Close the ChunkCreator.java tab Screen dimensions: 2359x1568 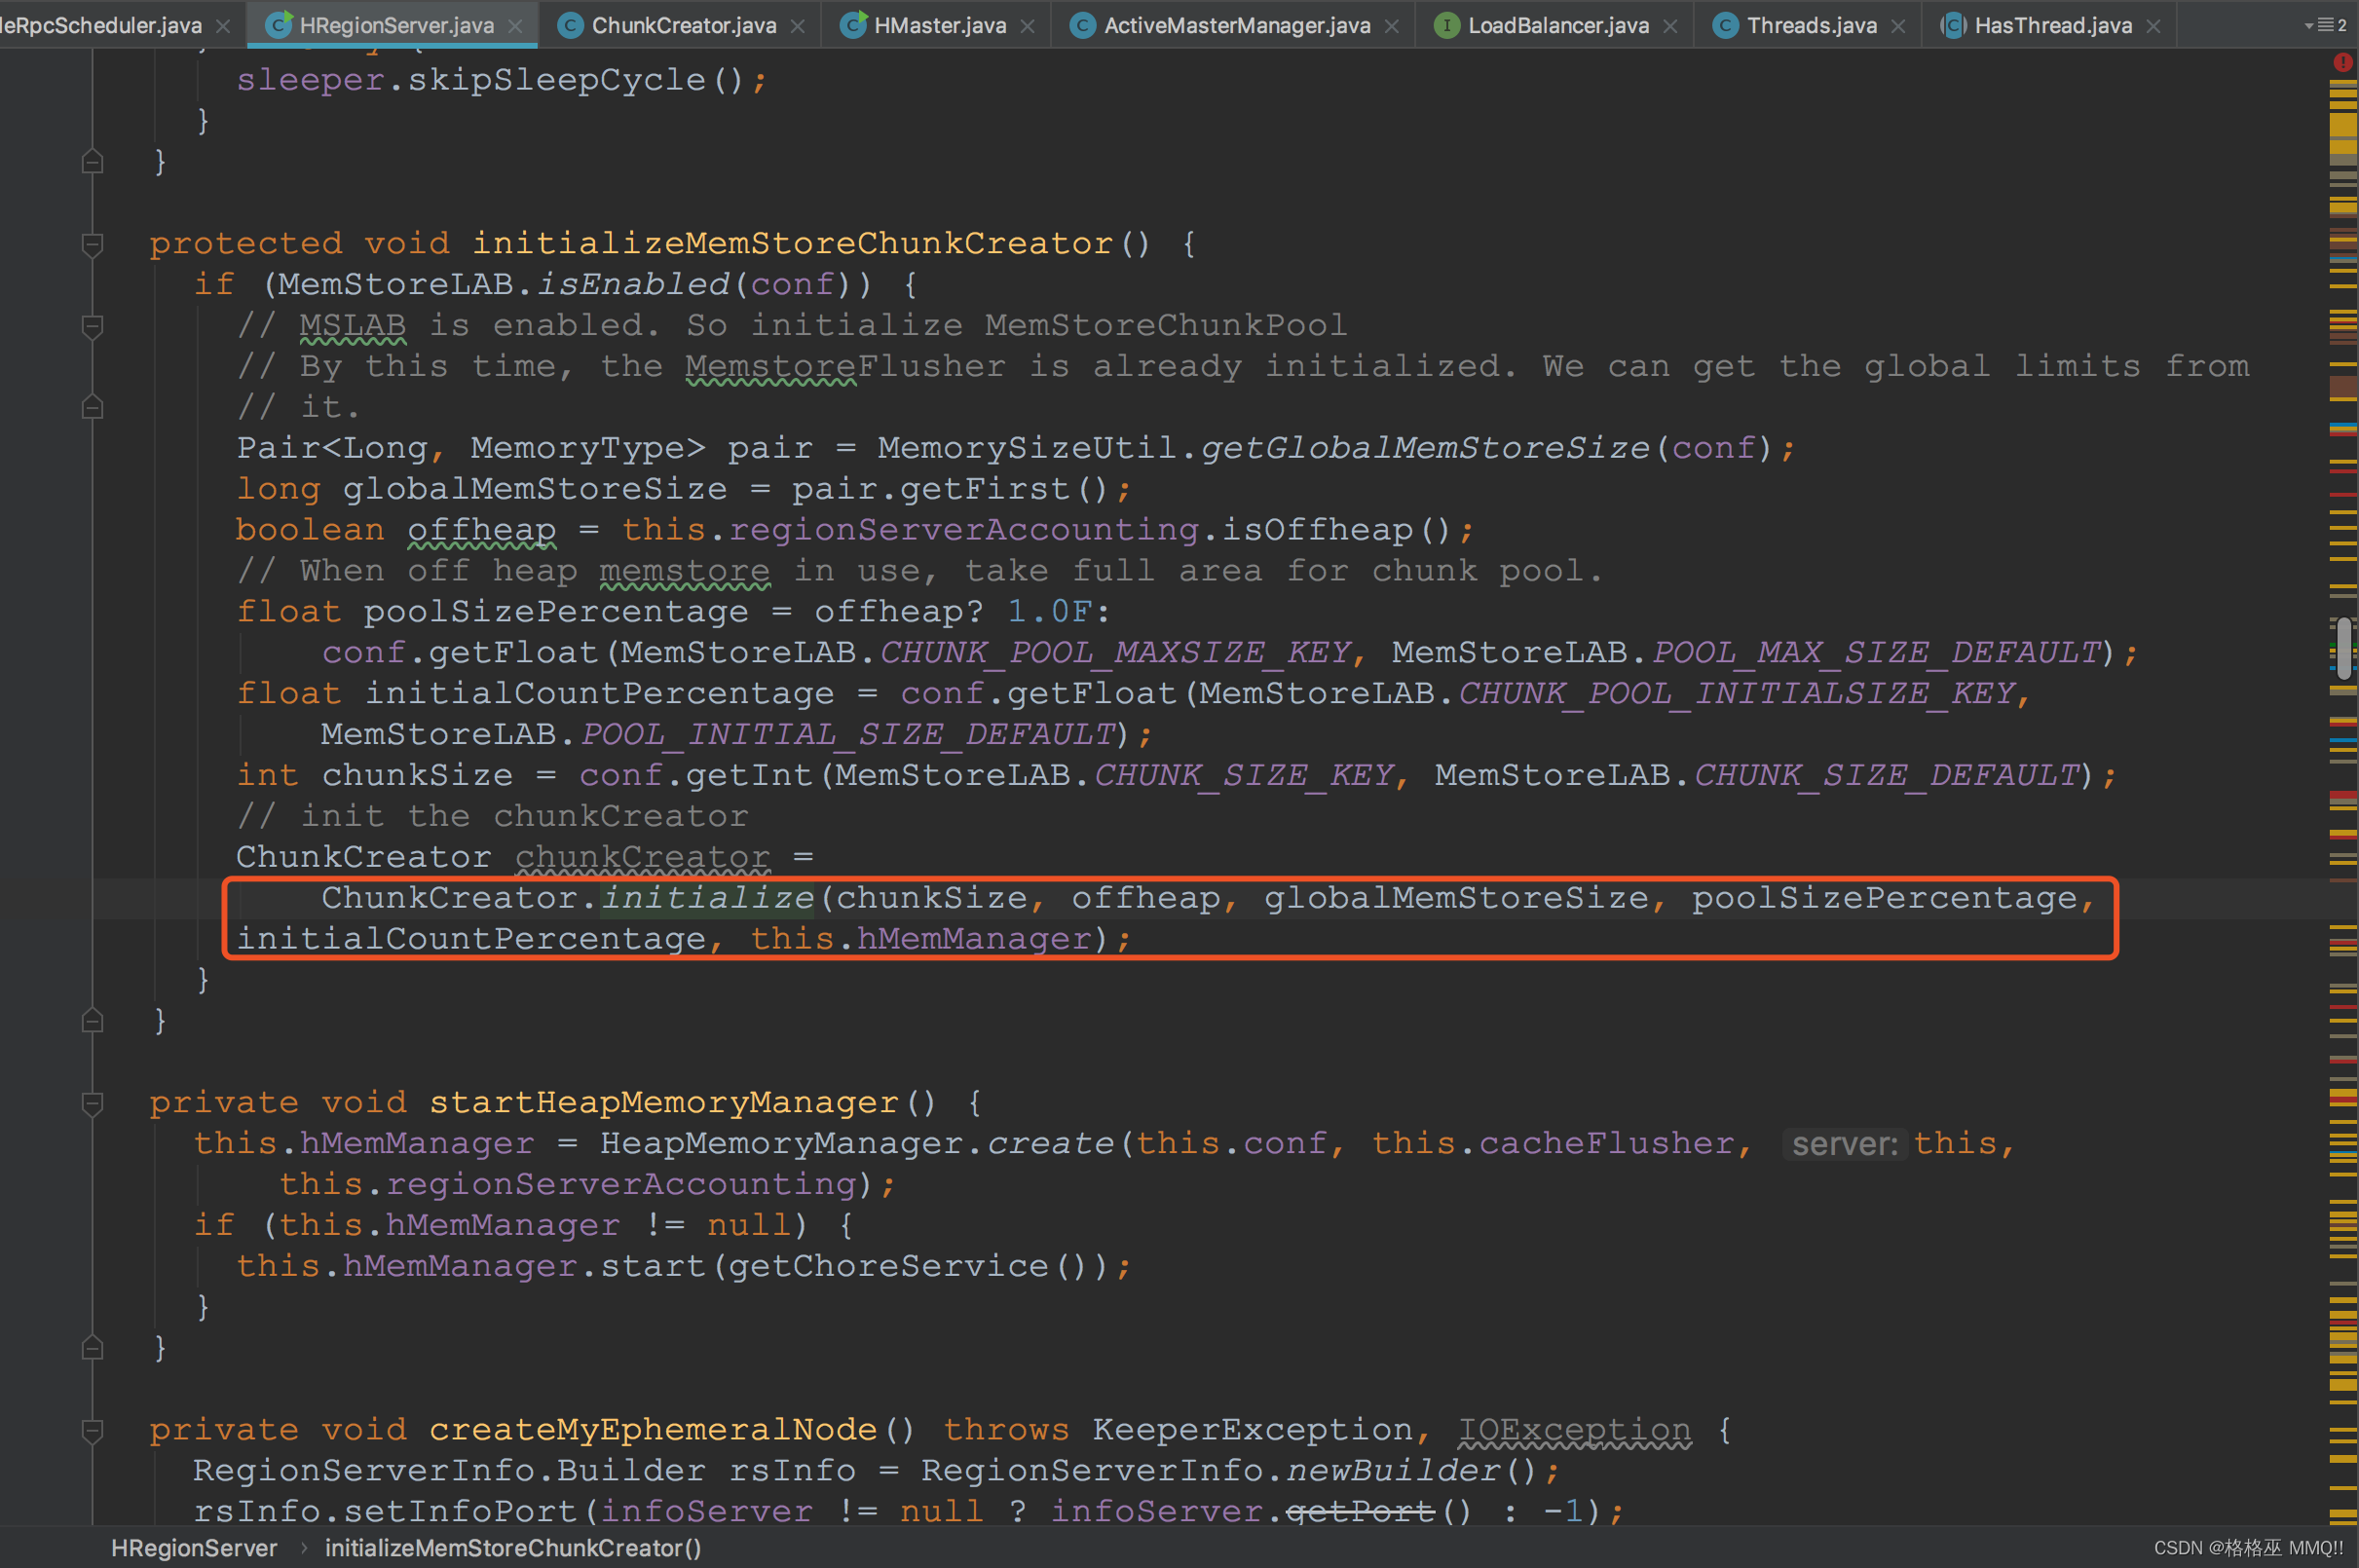[x=797, y=26]
